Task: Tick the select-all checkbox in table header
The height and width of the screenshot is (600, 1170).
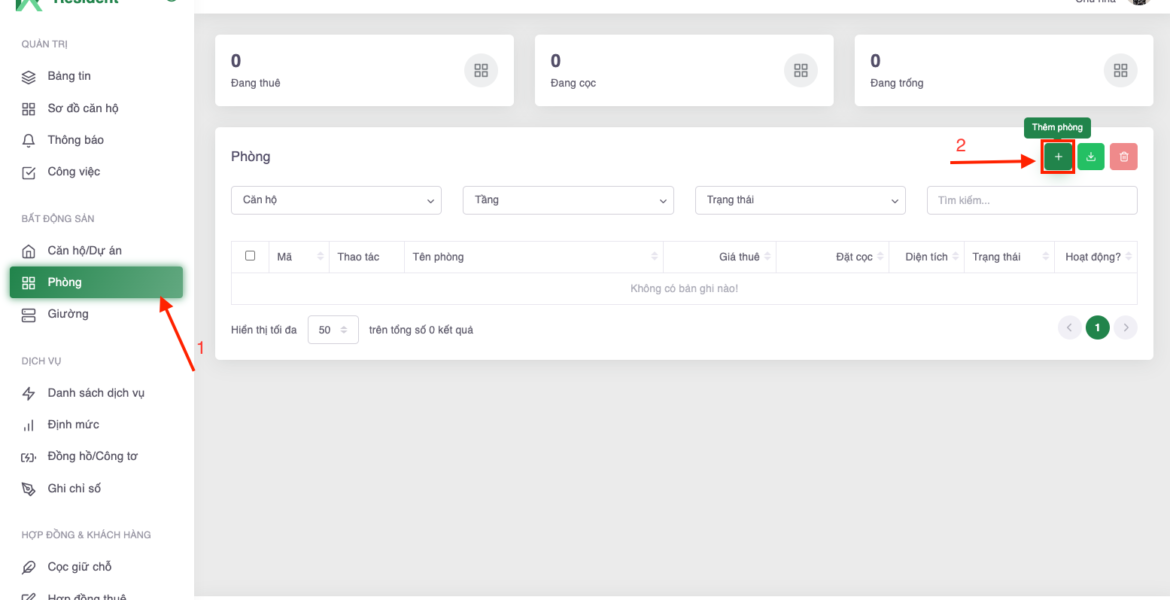Action: 250,256
